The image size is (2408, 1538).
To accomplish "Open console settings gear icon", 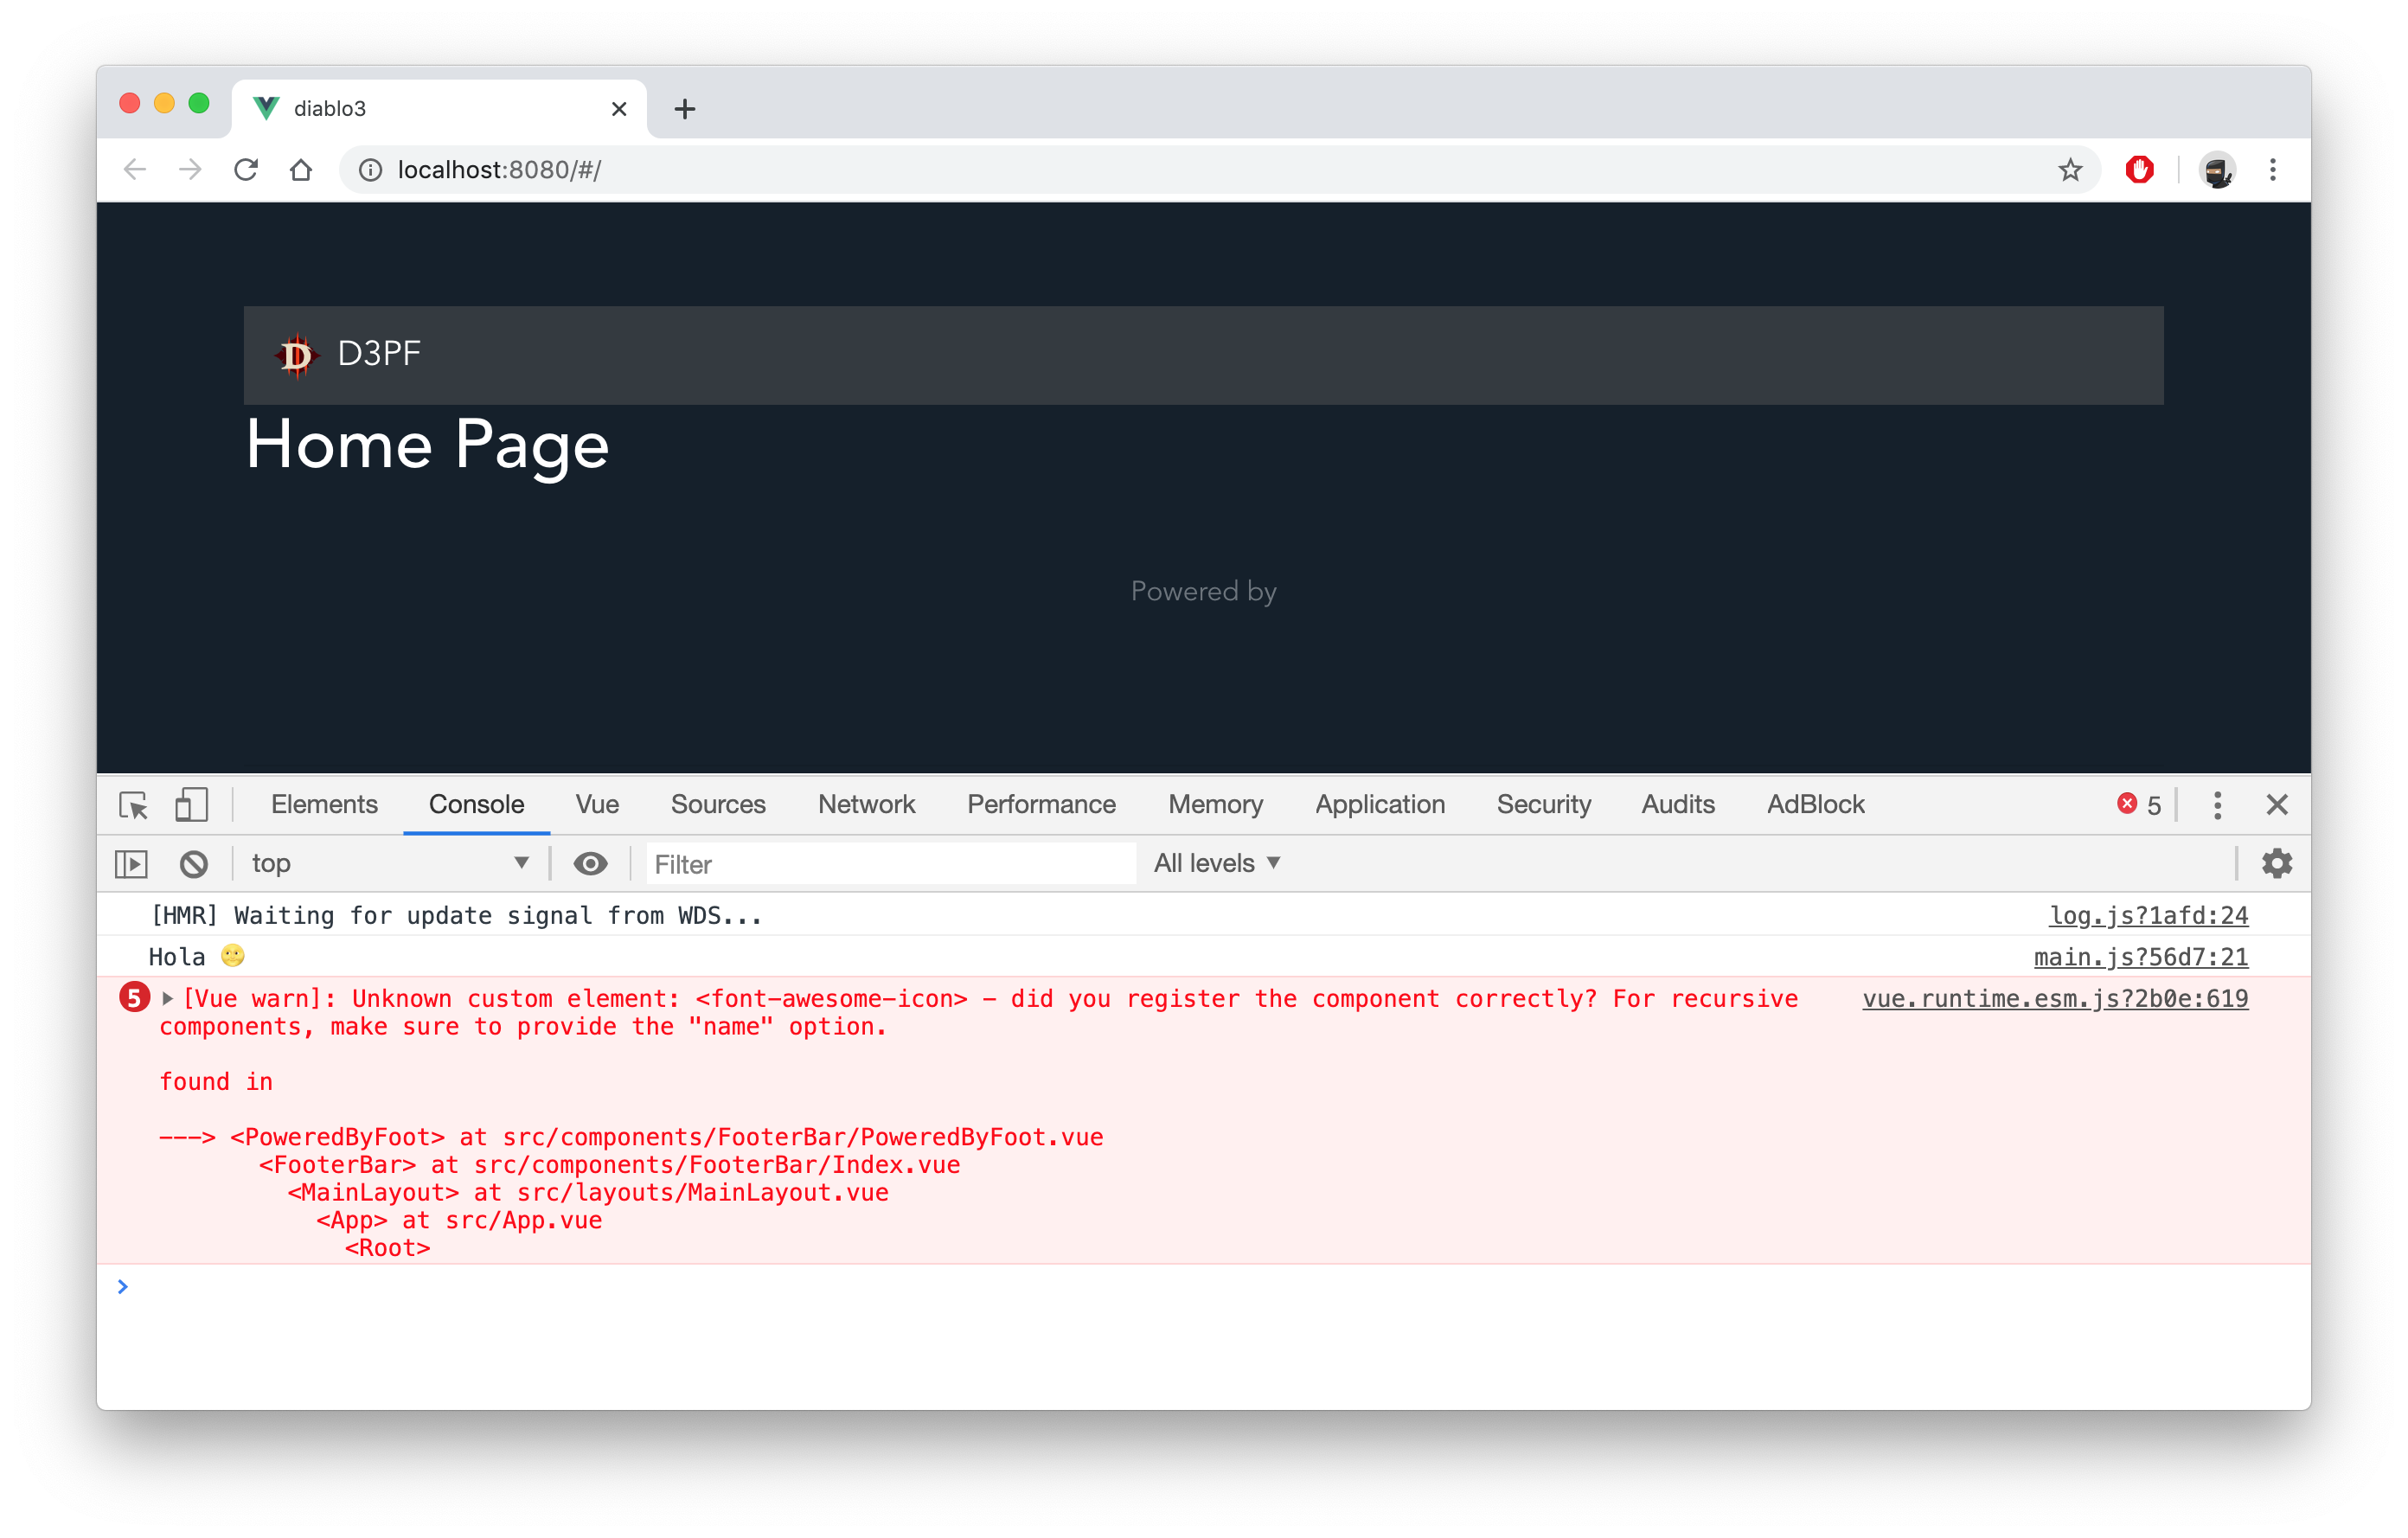I will pos(2276,864).
